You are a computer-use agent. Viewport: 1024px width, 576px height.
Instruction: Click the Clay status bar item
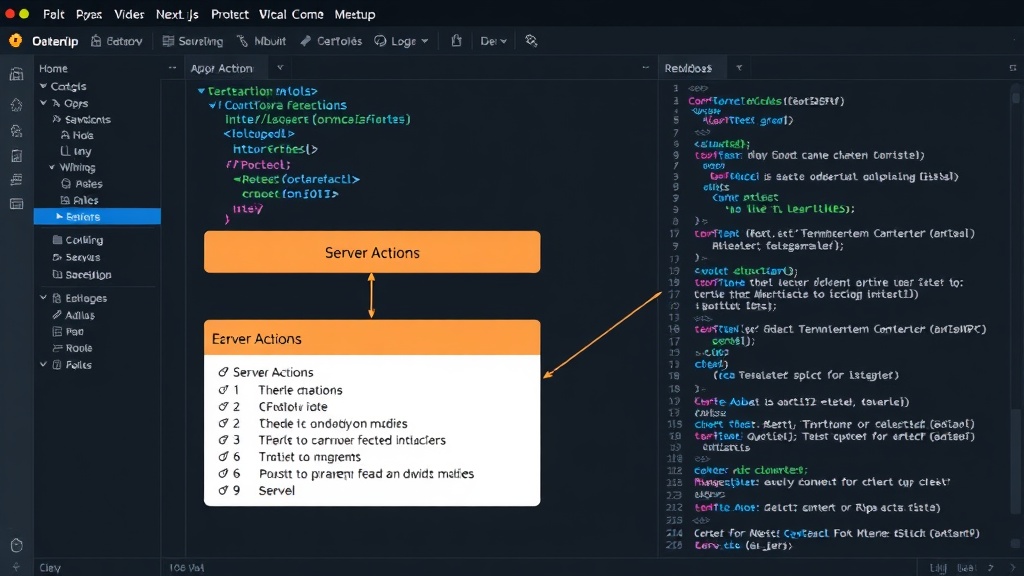point(50,568)
